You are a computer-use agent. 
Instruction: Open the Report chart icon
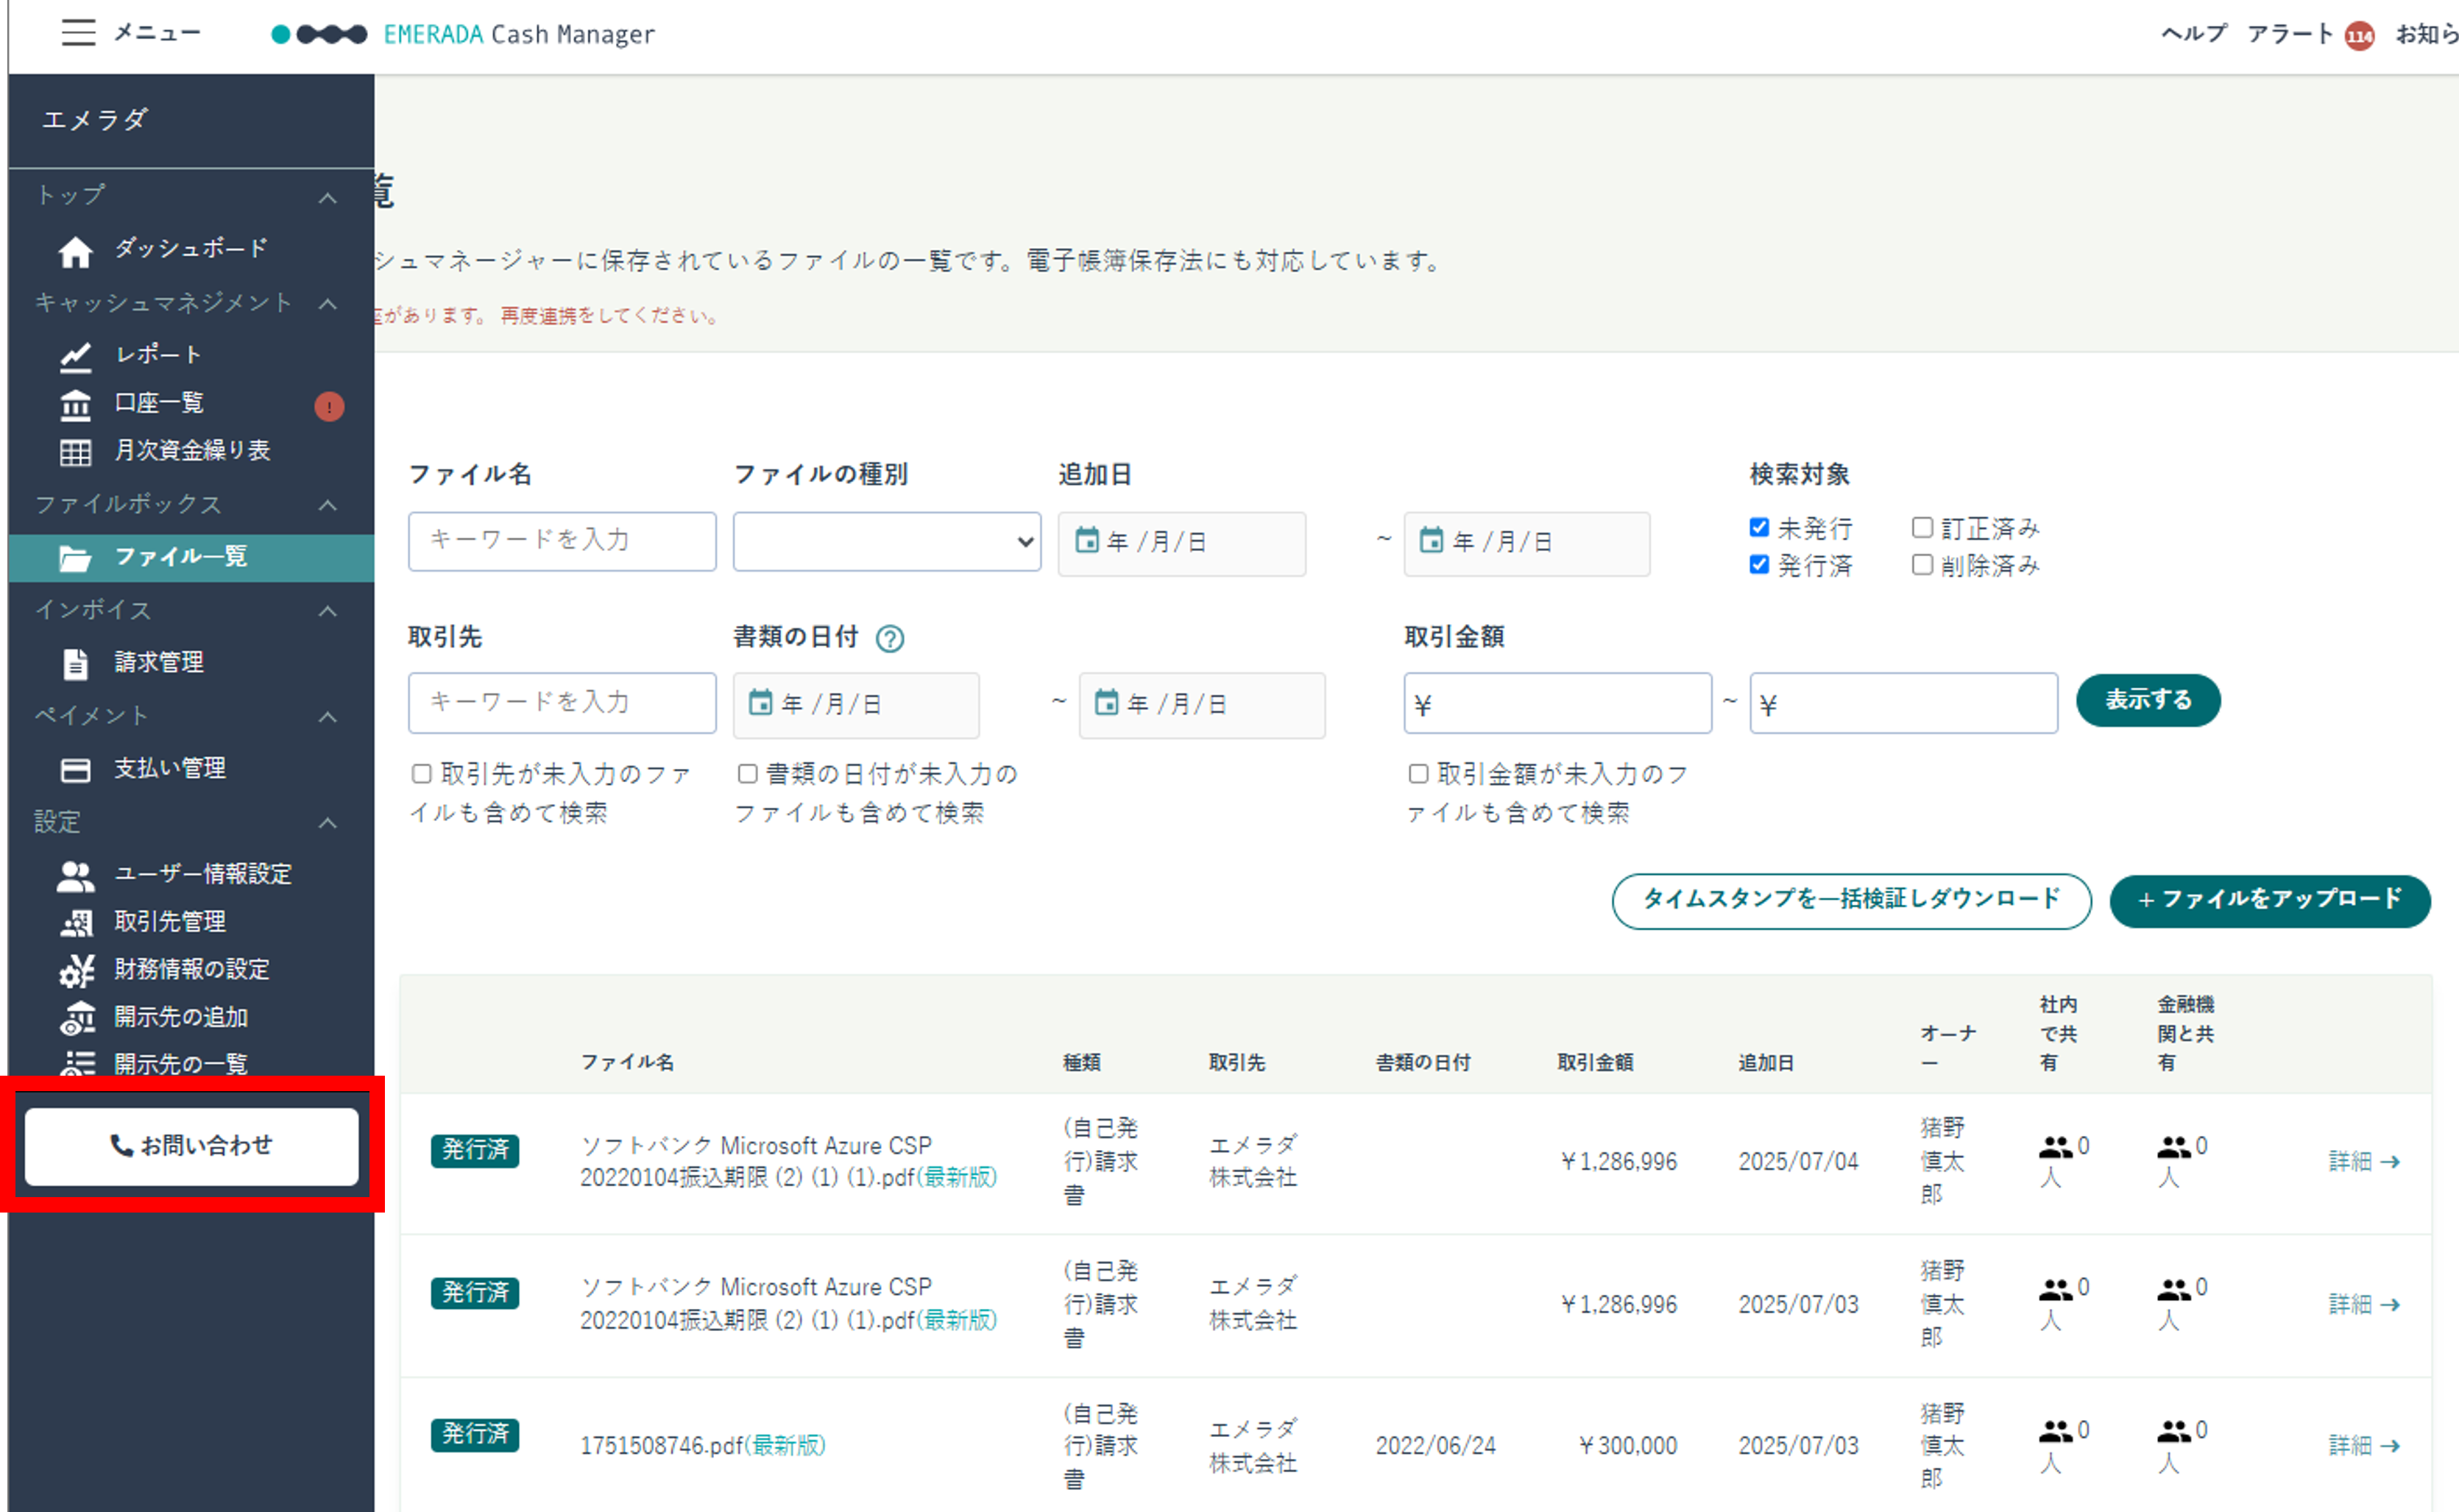(75, 356)
